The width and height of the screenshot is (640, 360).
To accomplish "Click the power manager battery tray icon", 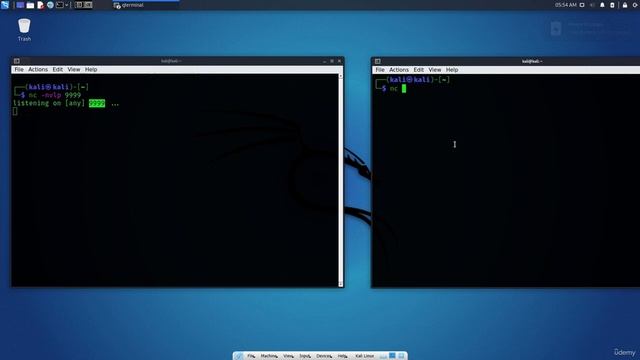I will tap(612, 5).
